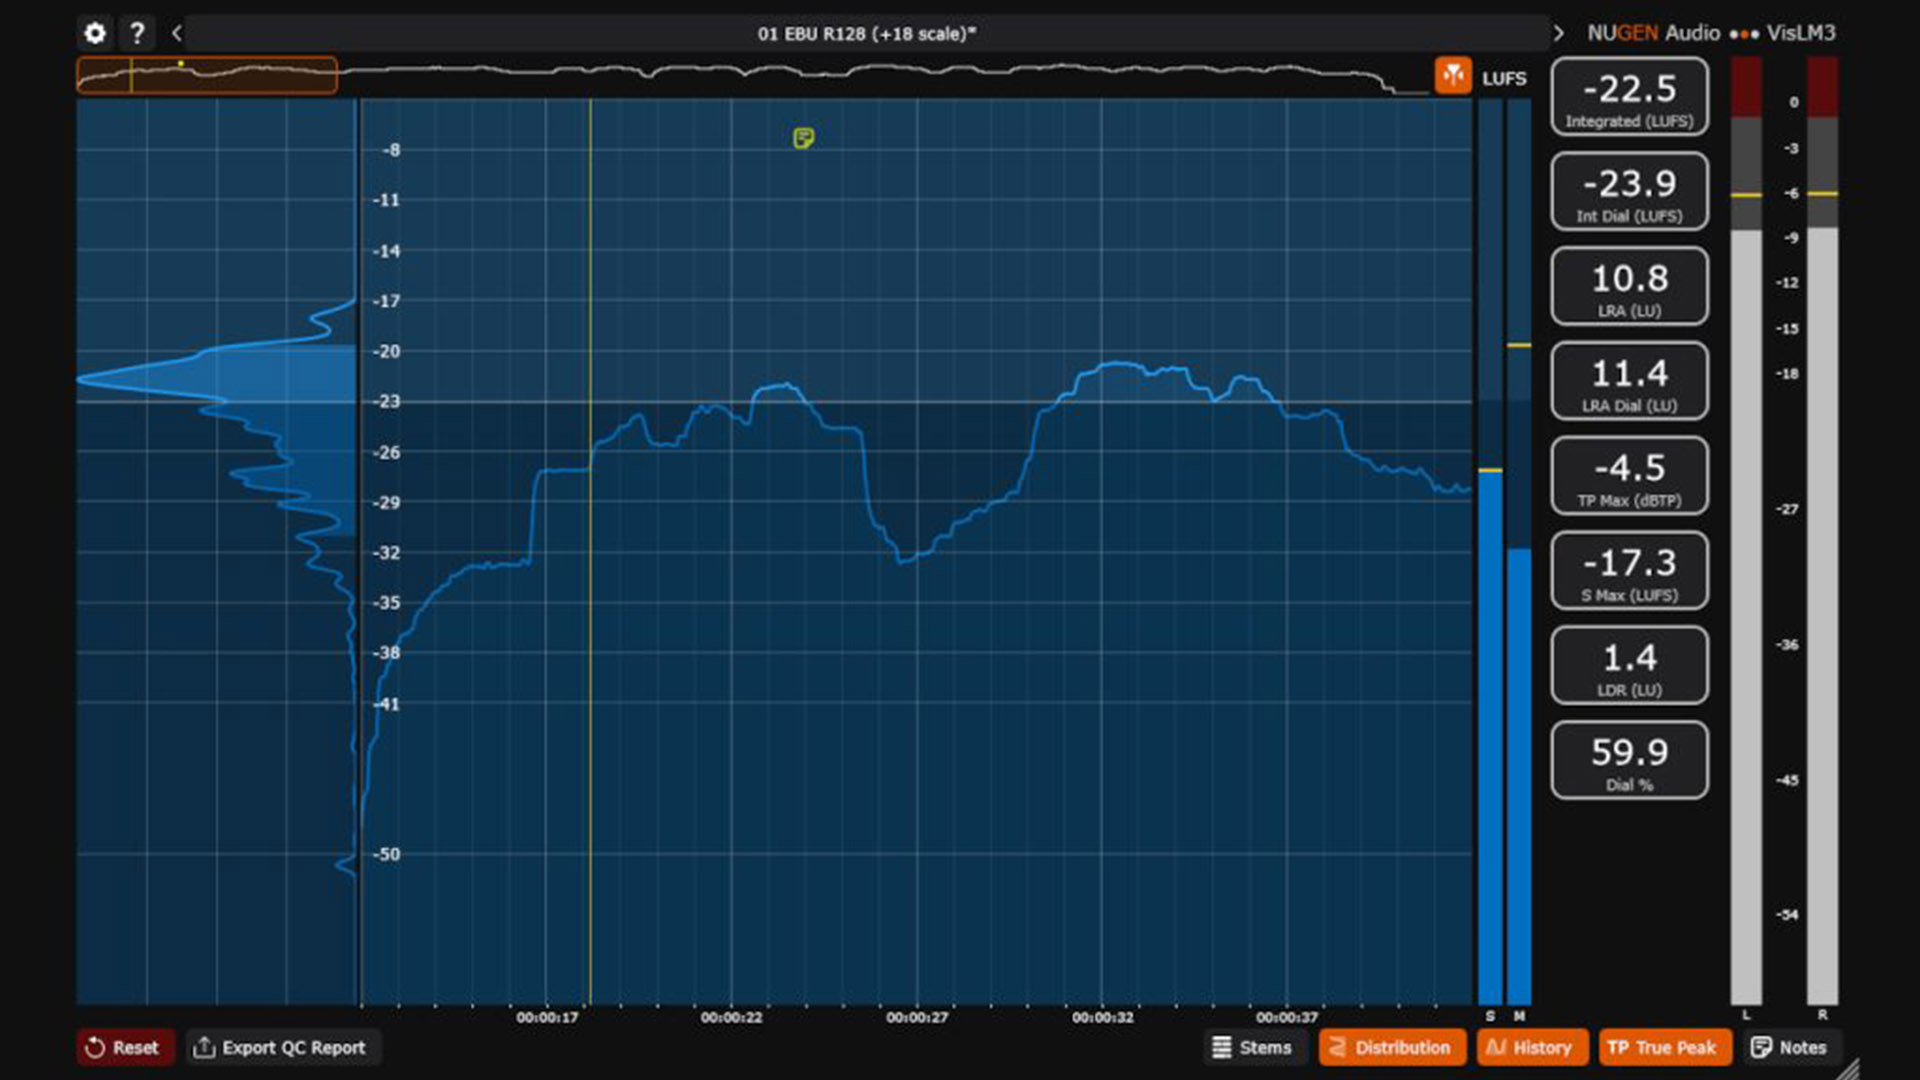The image size is (1920, 1080).
Task: Select the Integrated (LUFS) -22.5 readout
Action: coord(1629,97)
